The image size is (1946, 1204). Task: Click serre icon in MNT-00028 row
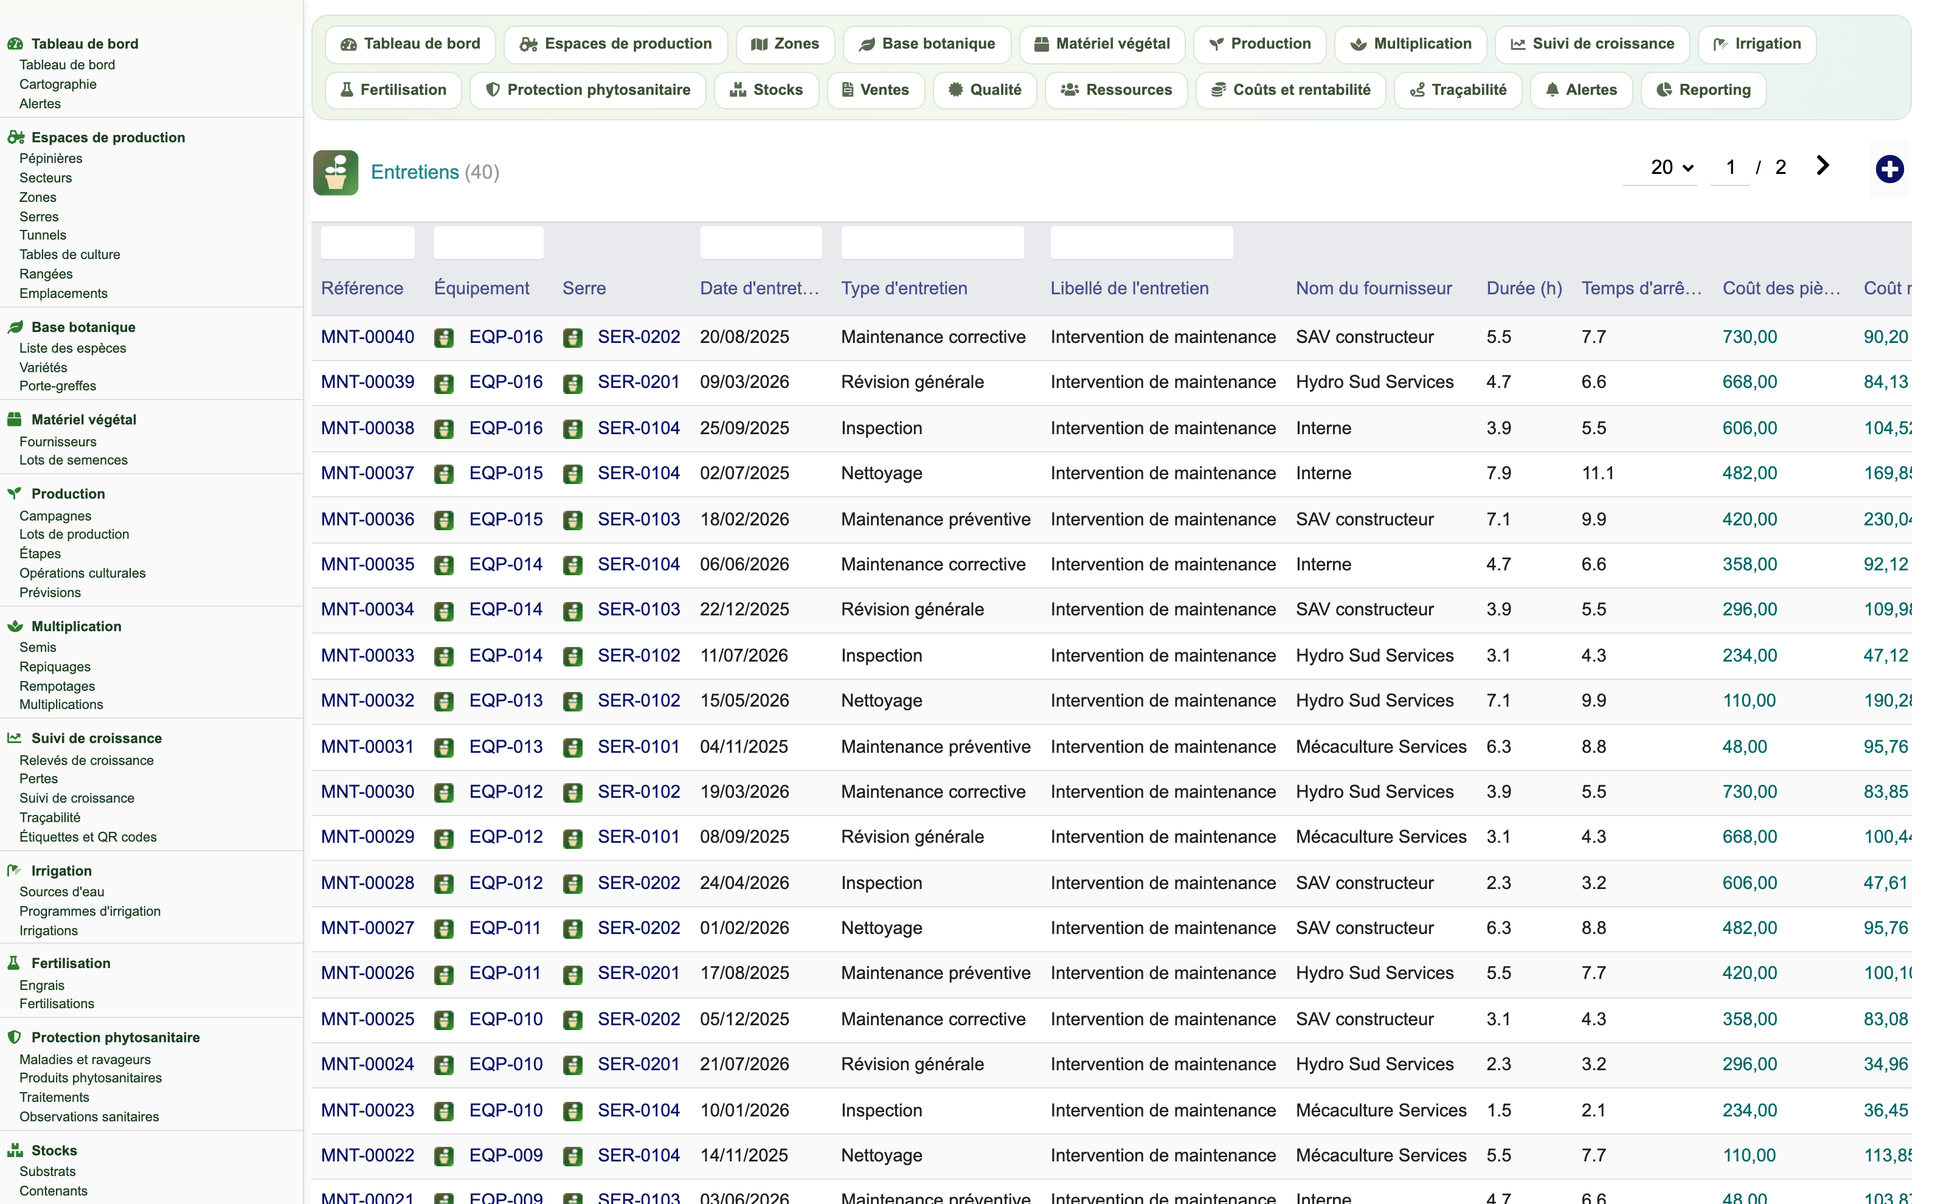(573, 884)
